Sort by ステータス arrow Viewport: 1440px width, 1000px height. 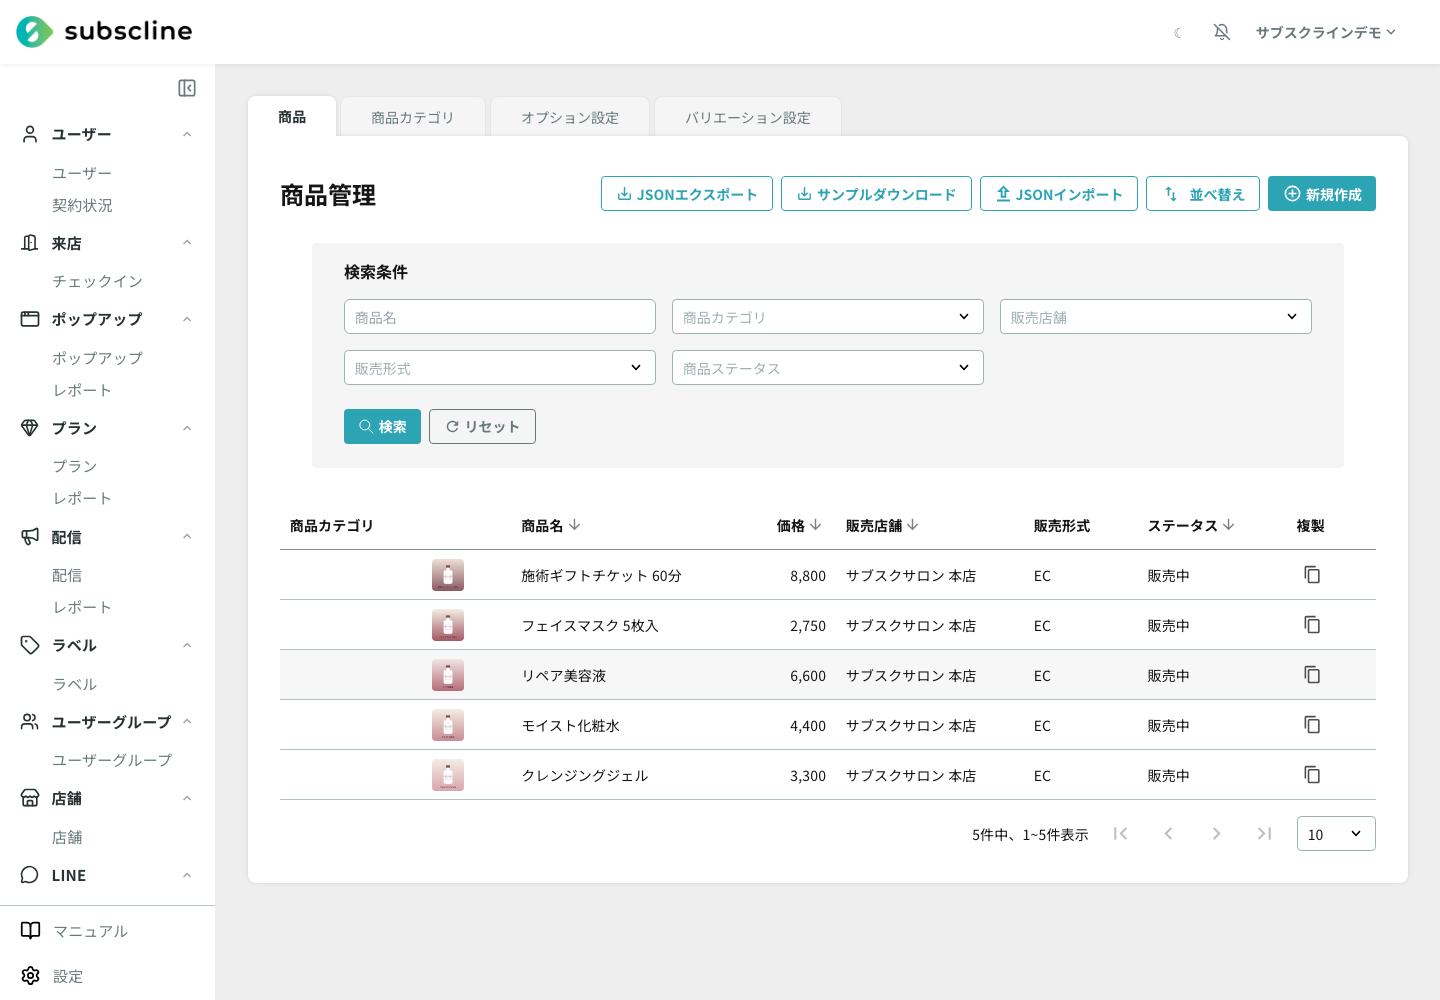[1229, 525]
